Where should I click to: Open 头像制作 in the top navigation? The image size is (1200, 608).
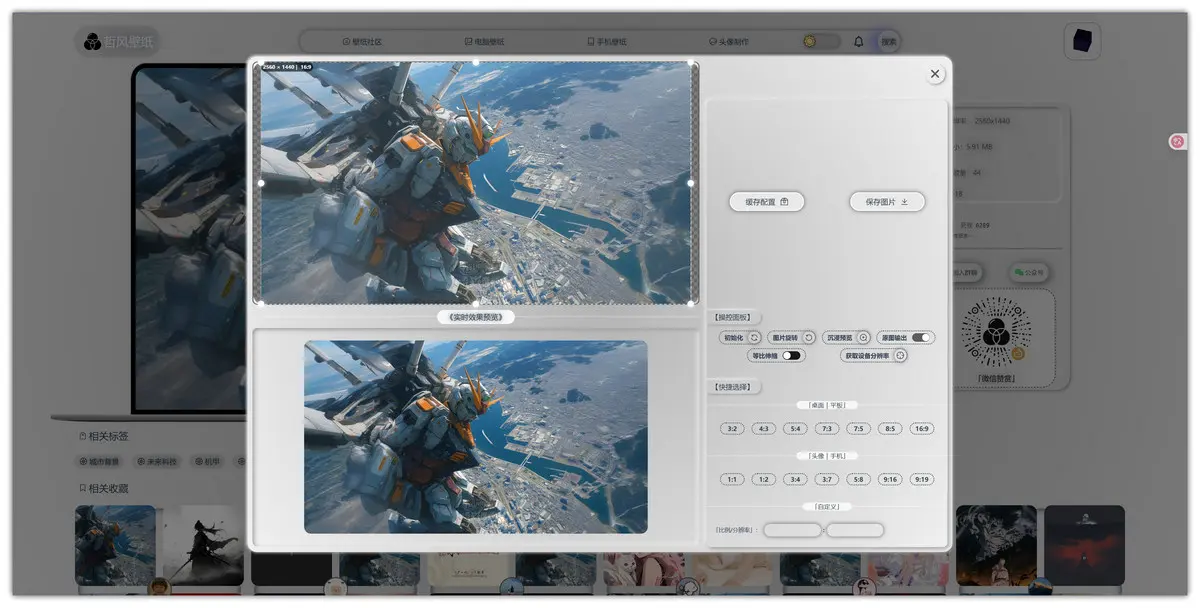[x=728, y=42]
